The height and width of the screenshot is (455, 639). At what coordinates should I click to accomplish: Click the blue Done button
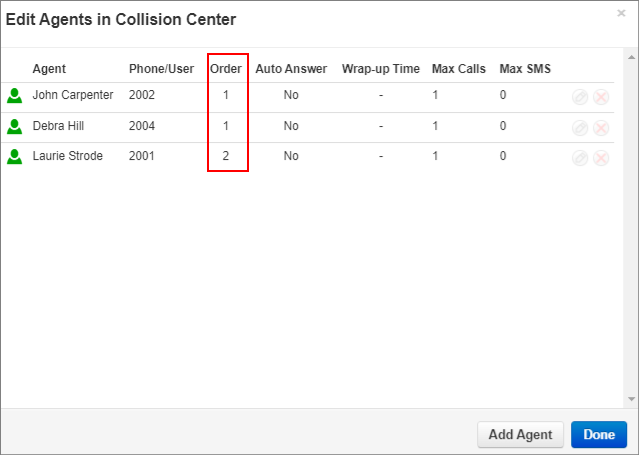click(599, 435)
